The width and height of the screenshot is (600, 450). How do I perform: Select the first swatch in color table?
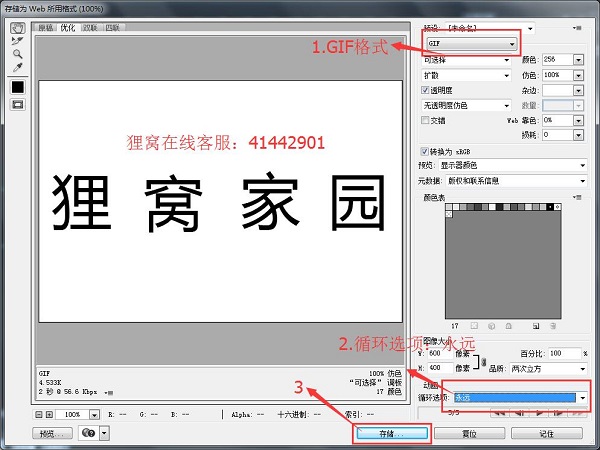[449, 207]
